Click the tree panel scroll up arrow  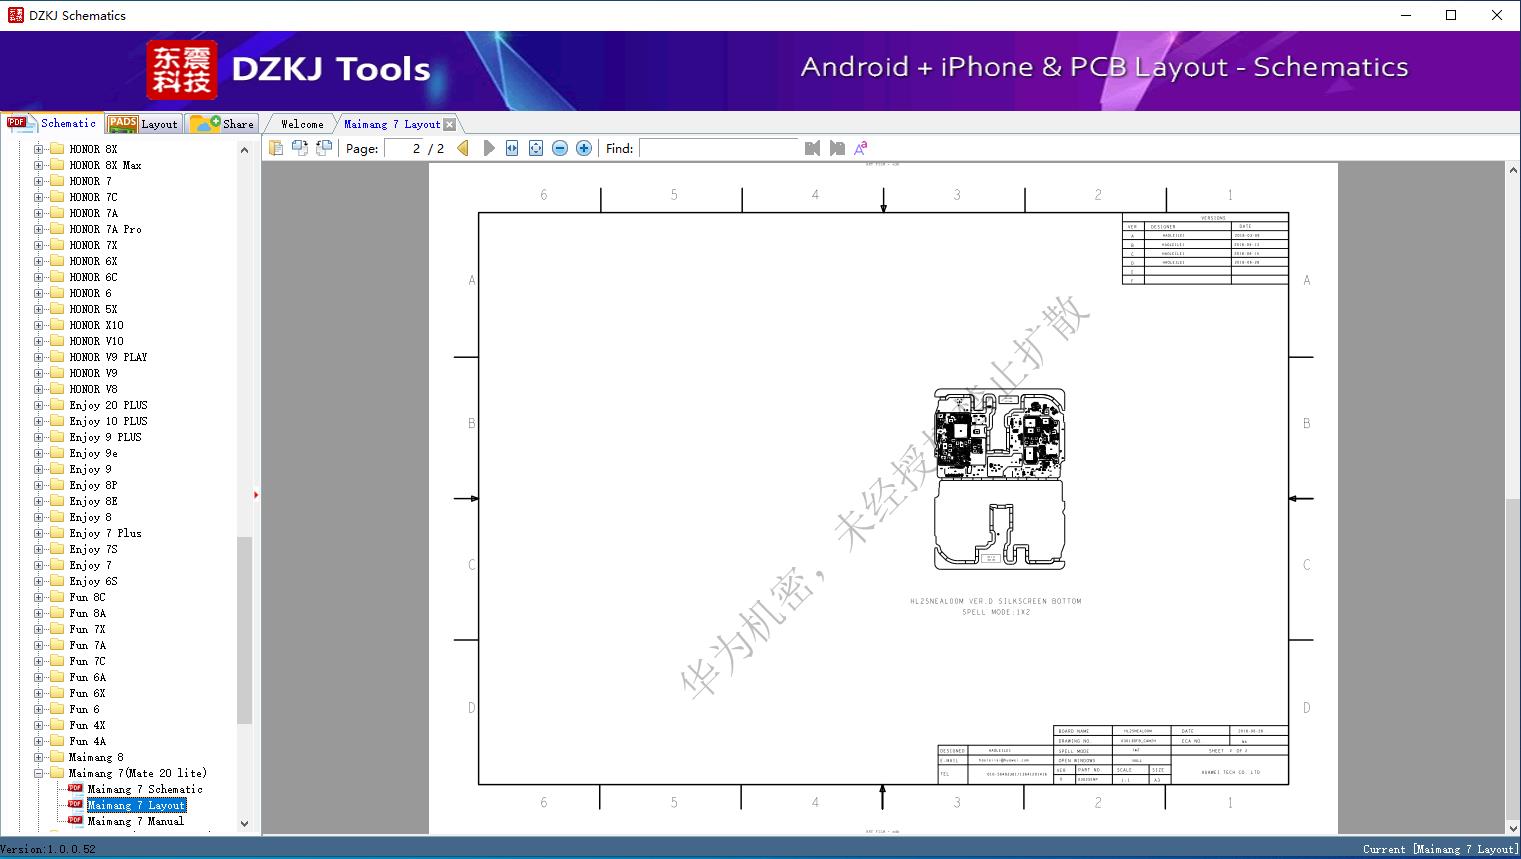[244, 150]
